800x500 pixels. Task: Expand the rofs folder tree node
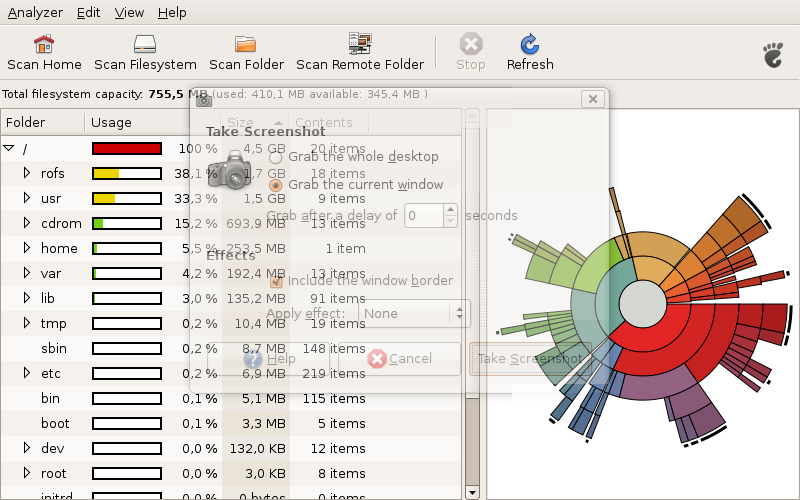point(27,173)
